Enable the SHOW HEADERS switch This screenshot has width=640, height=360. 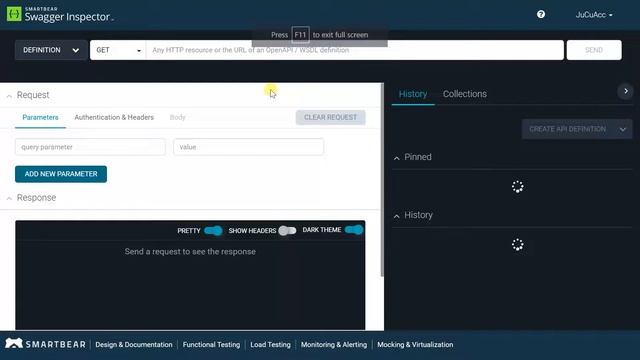[287, 231]
